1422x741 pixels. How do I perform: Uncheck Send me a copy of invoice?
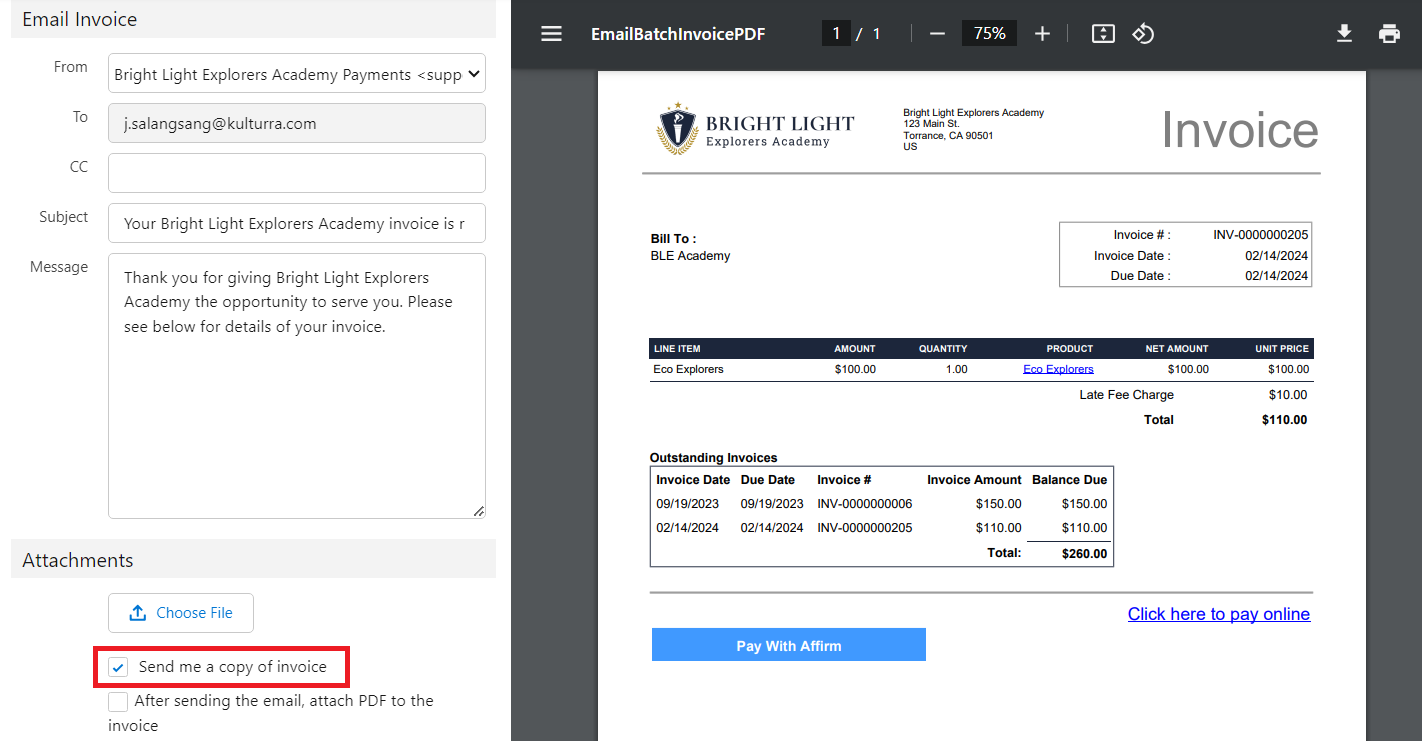pyautogui.click(x=119, y=667)
